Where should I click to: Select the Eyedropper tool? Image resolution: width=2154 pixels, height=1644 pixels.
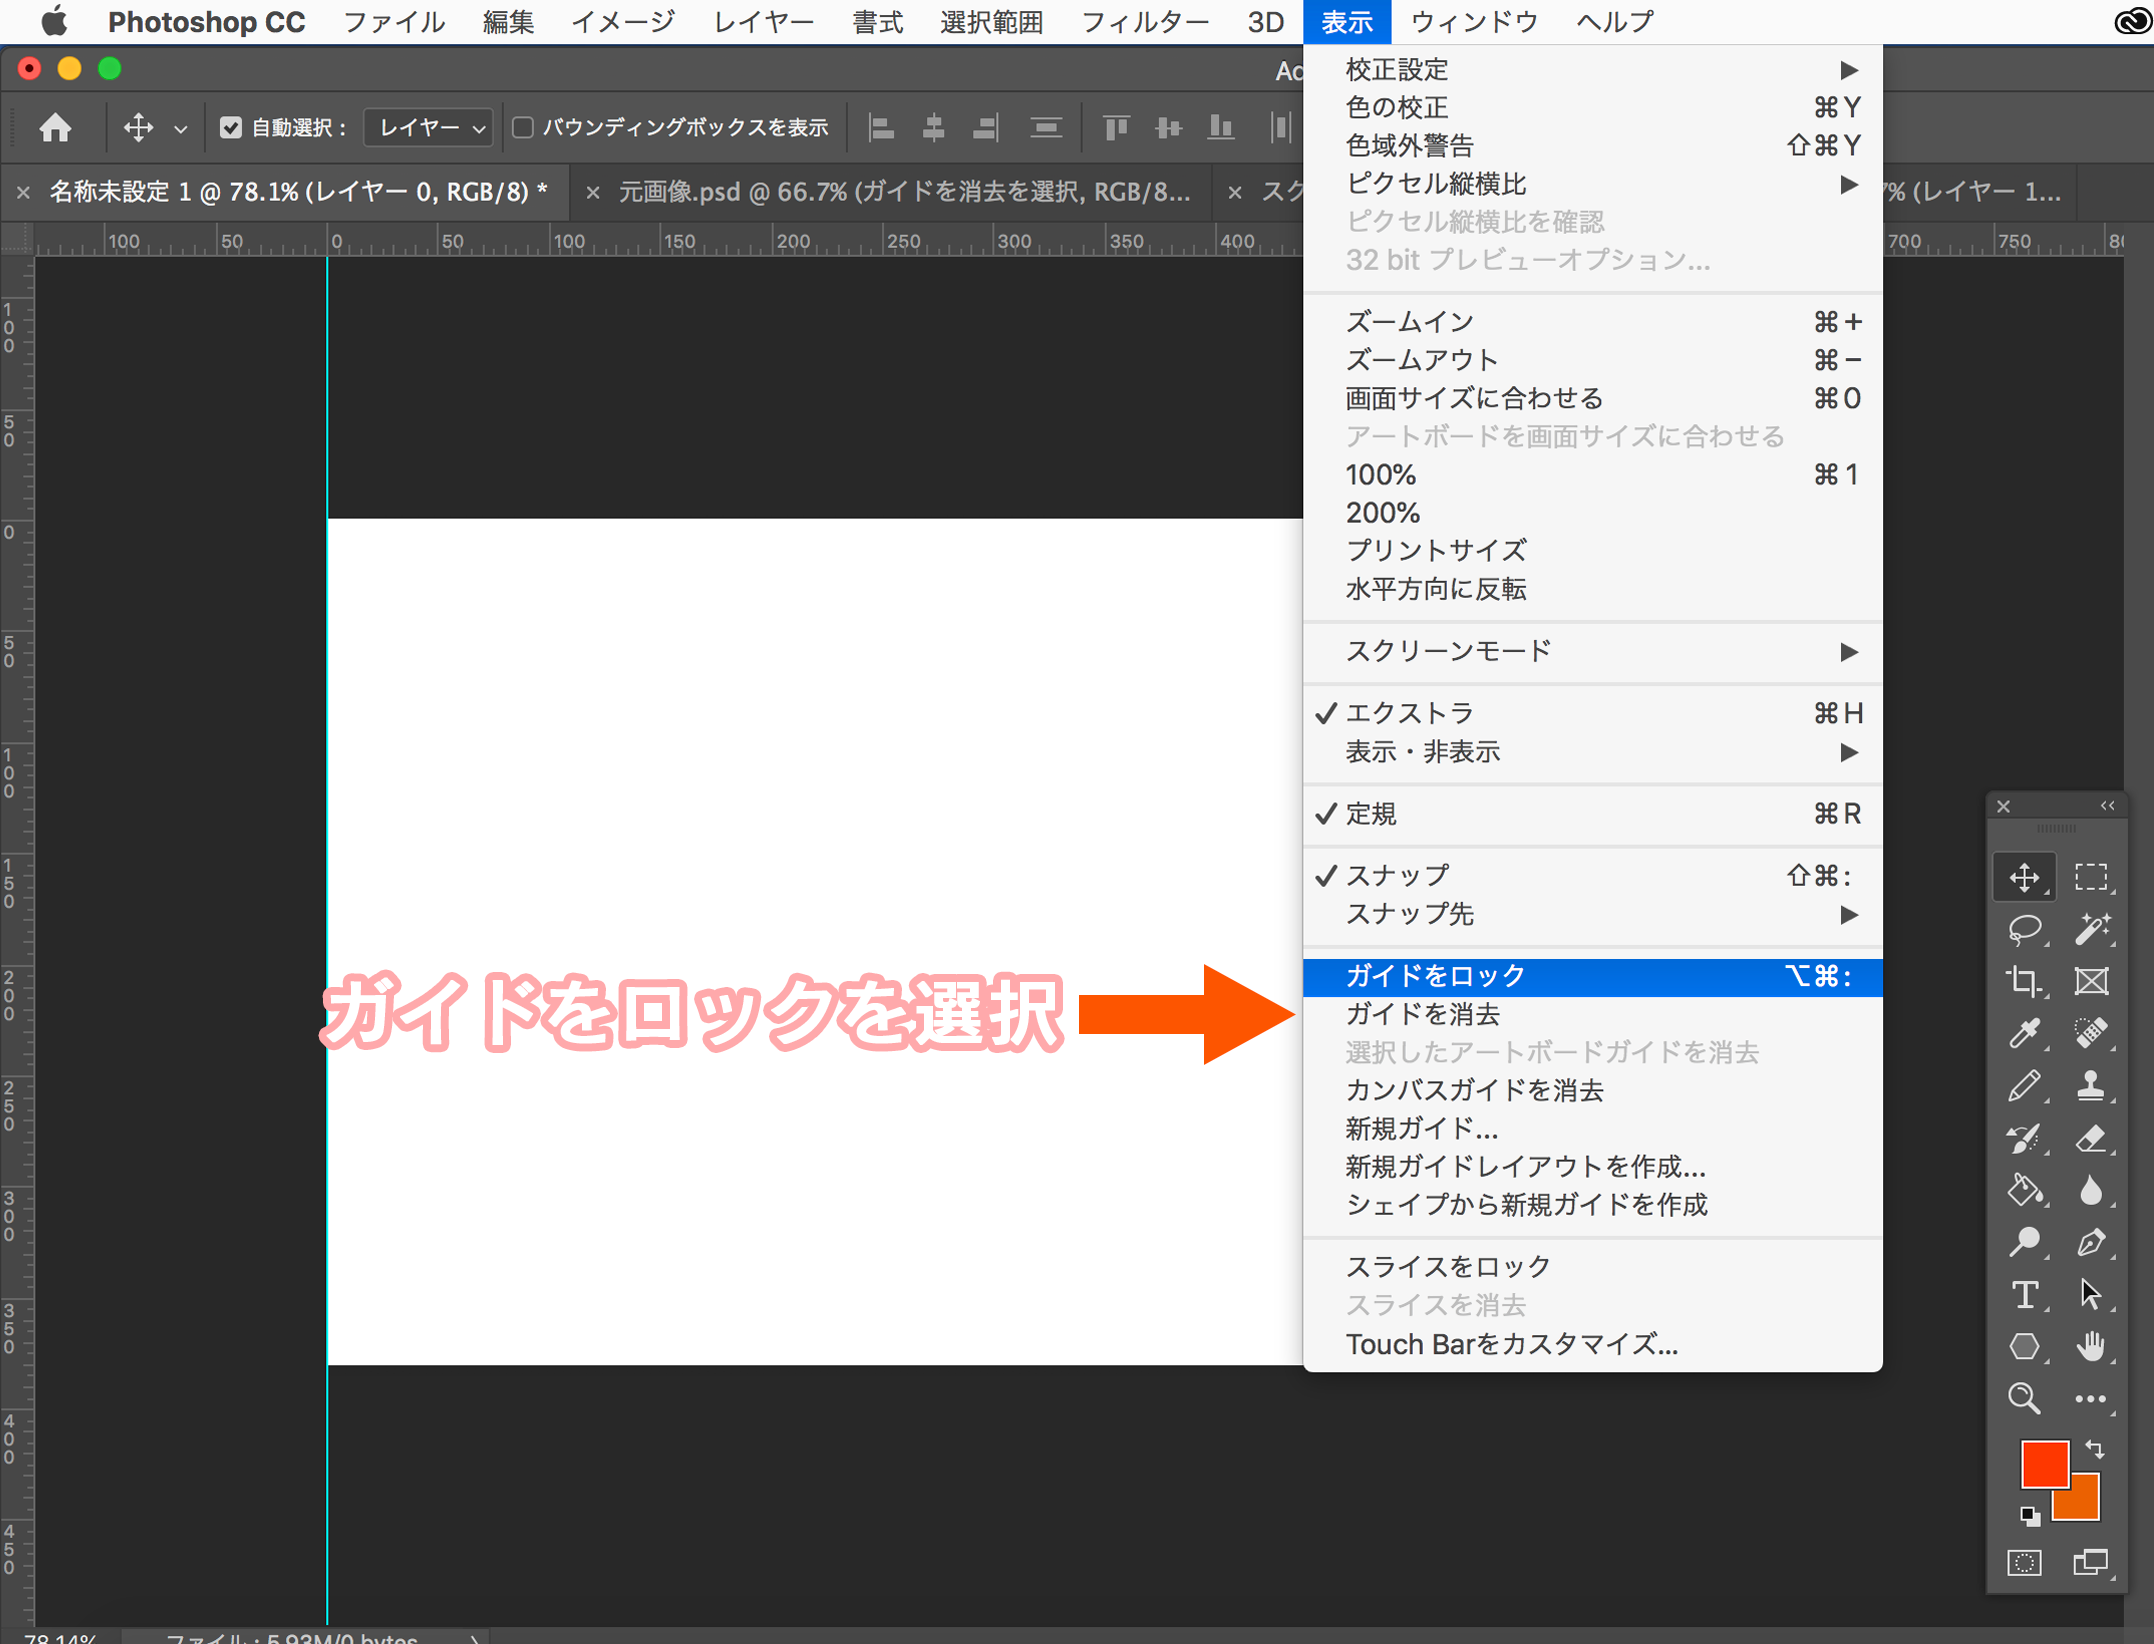[x=2024, y=1033]
